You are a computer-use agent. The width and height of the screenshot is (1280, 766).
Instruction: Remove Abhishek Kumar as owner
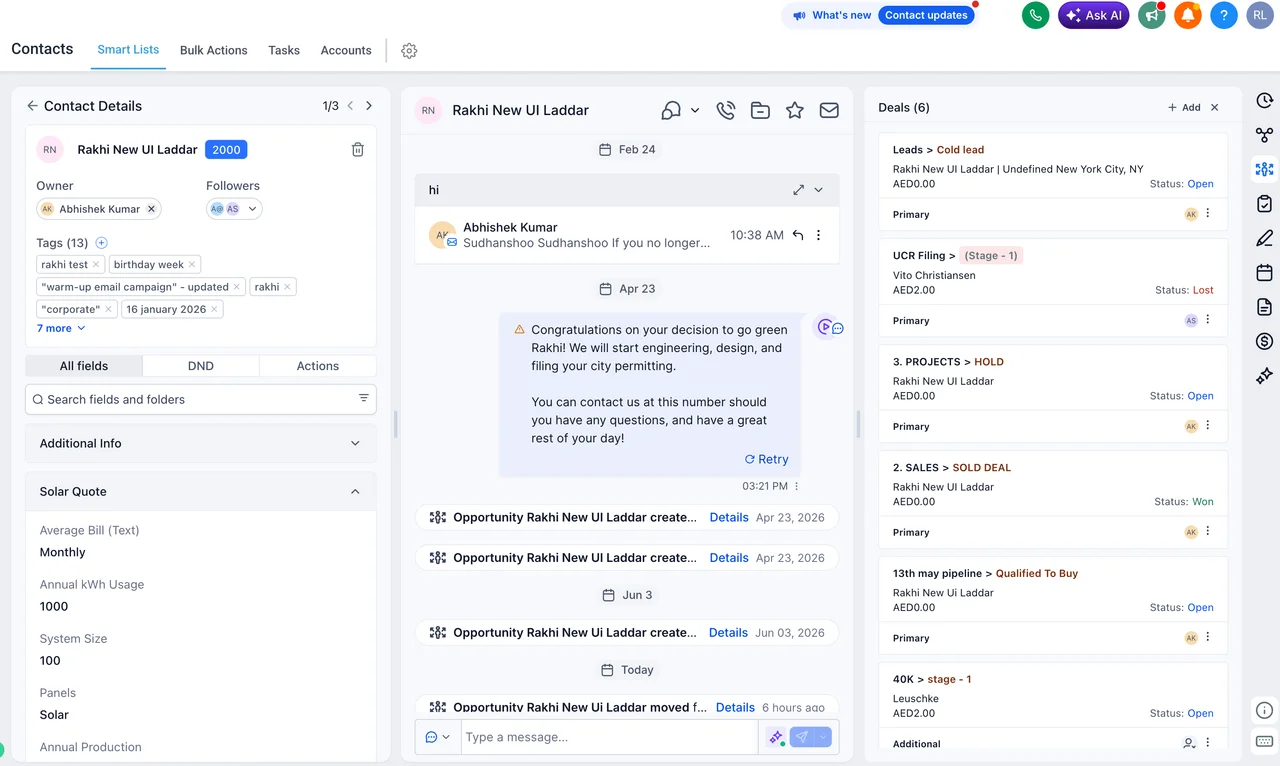151,209
